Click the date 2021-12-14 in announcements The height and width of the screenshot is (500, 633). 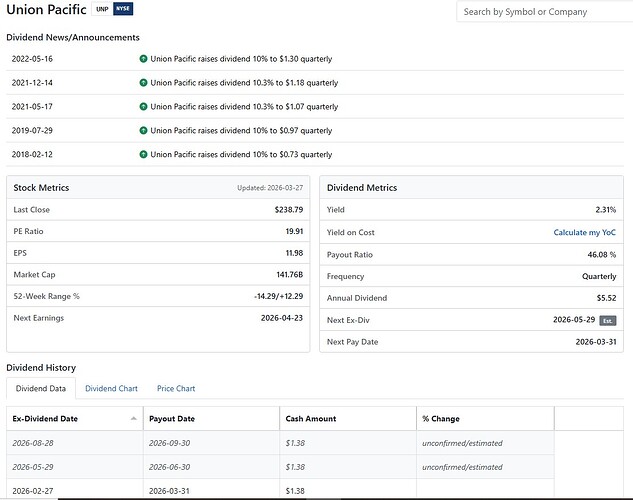(x=32, y=83)
